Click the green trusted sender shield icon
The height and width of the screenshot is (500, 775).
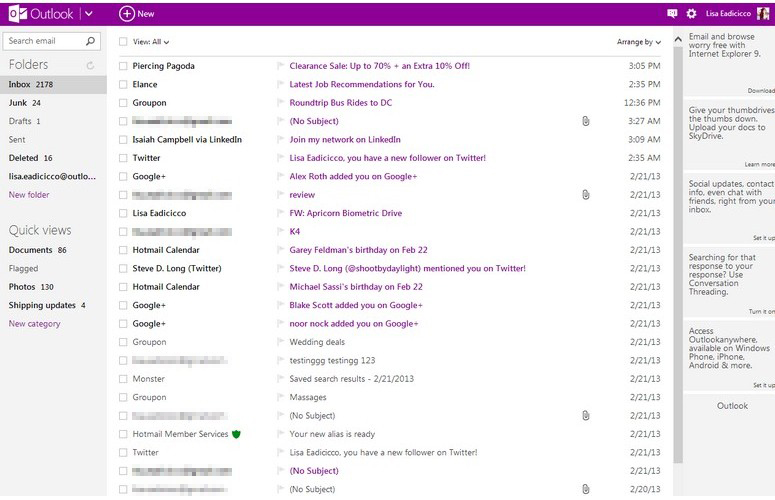pyautogui.click(x=236, y=434)
